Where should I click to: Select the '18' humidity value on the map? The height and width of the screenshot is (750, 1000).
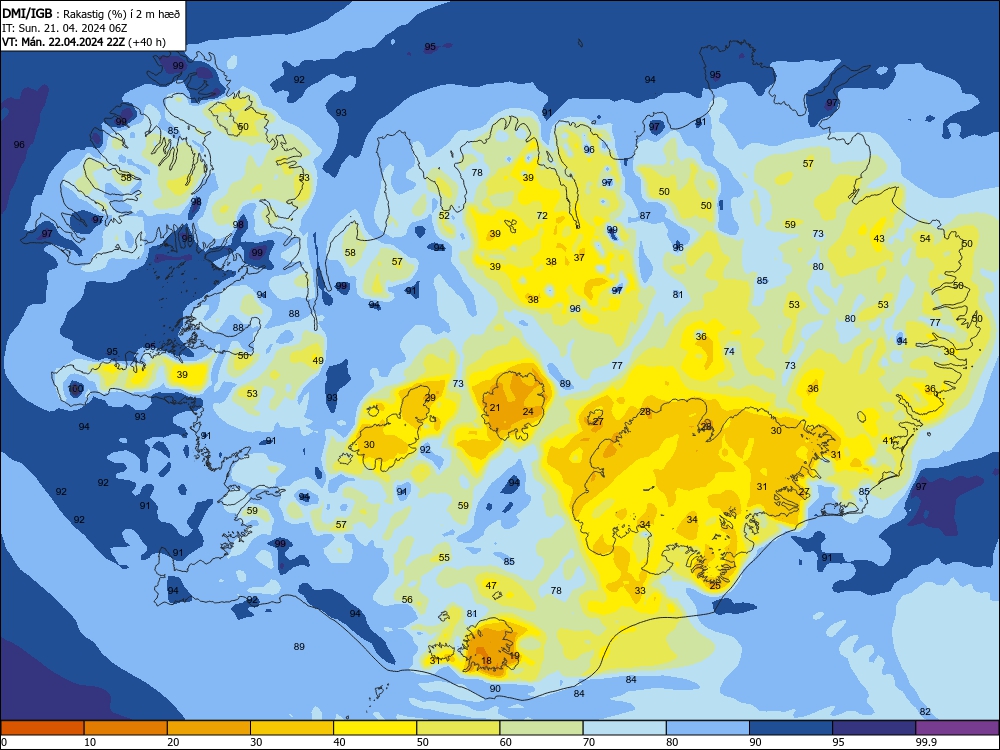487,661
